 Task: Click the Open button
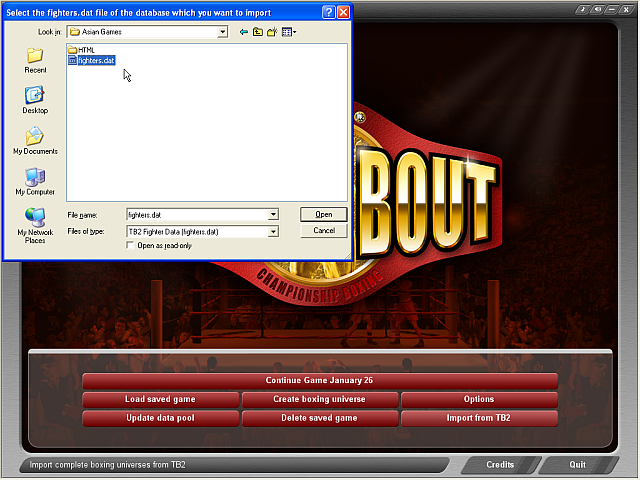tap(324, 215)
